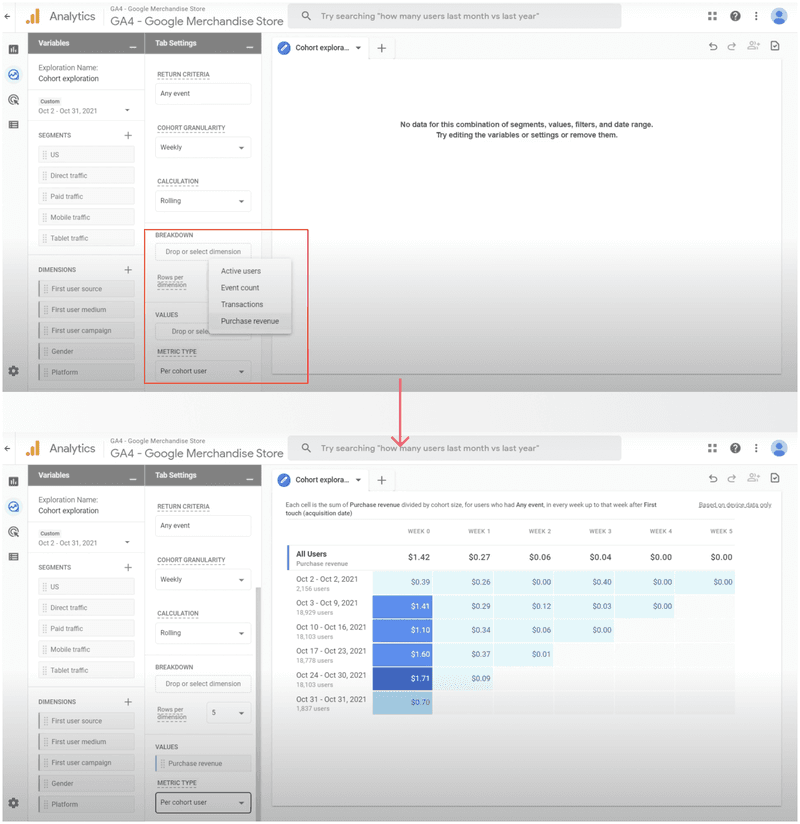Screen dimensions: 800x824
Task: Click the share exploration icon in the bottom toolbar
Action: coord(753,479)
